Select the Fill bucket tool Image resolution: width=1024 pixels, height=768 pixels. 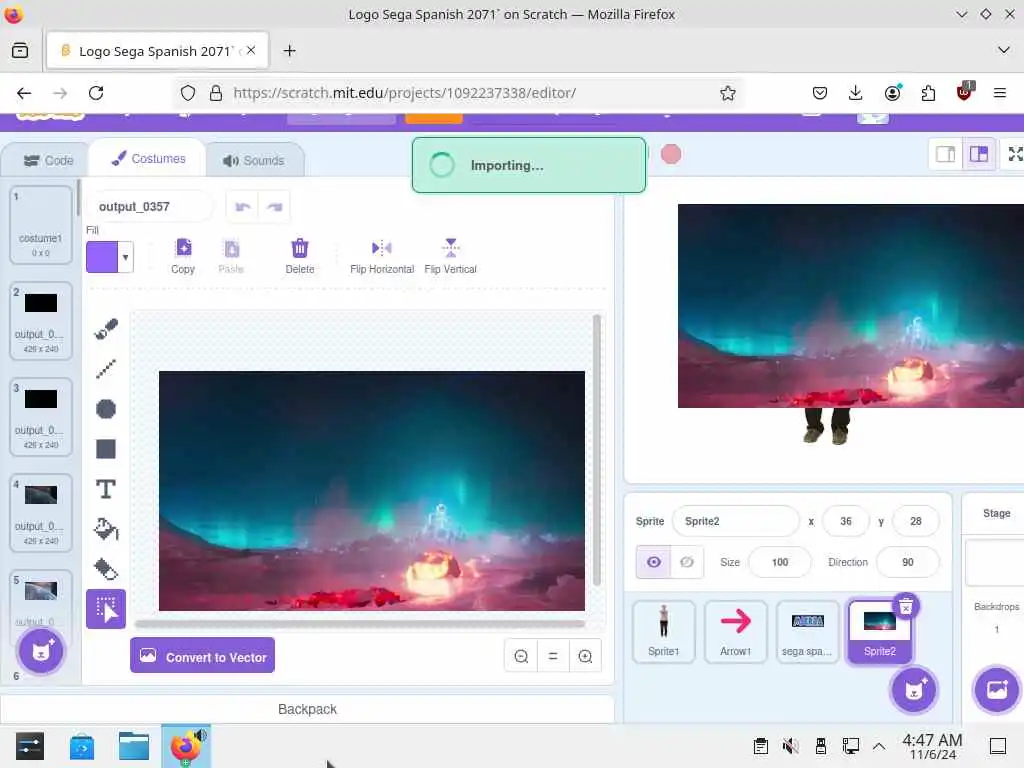(106, 529)
